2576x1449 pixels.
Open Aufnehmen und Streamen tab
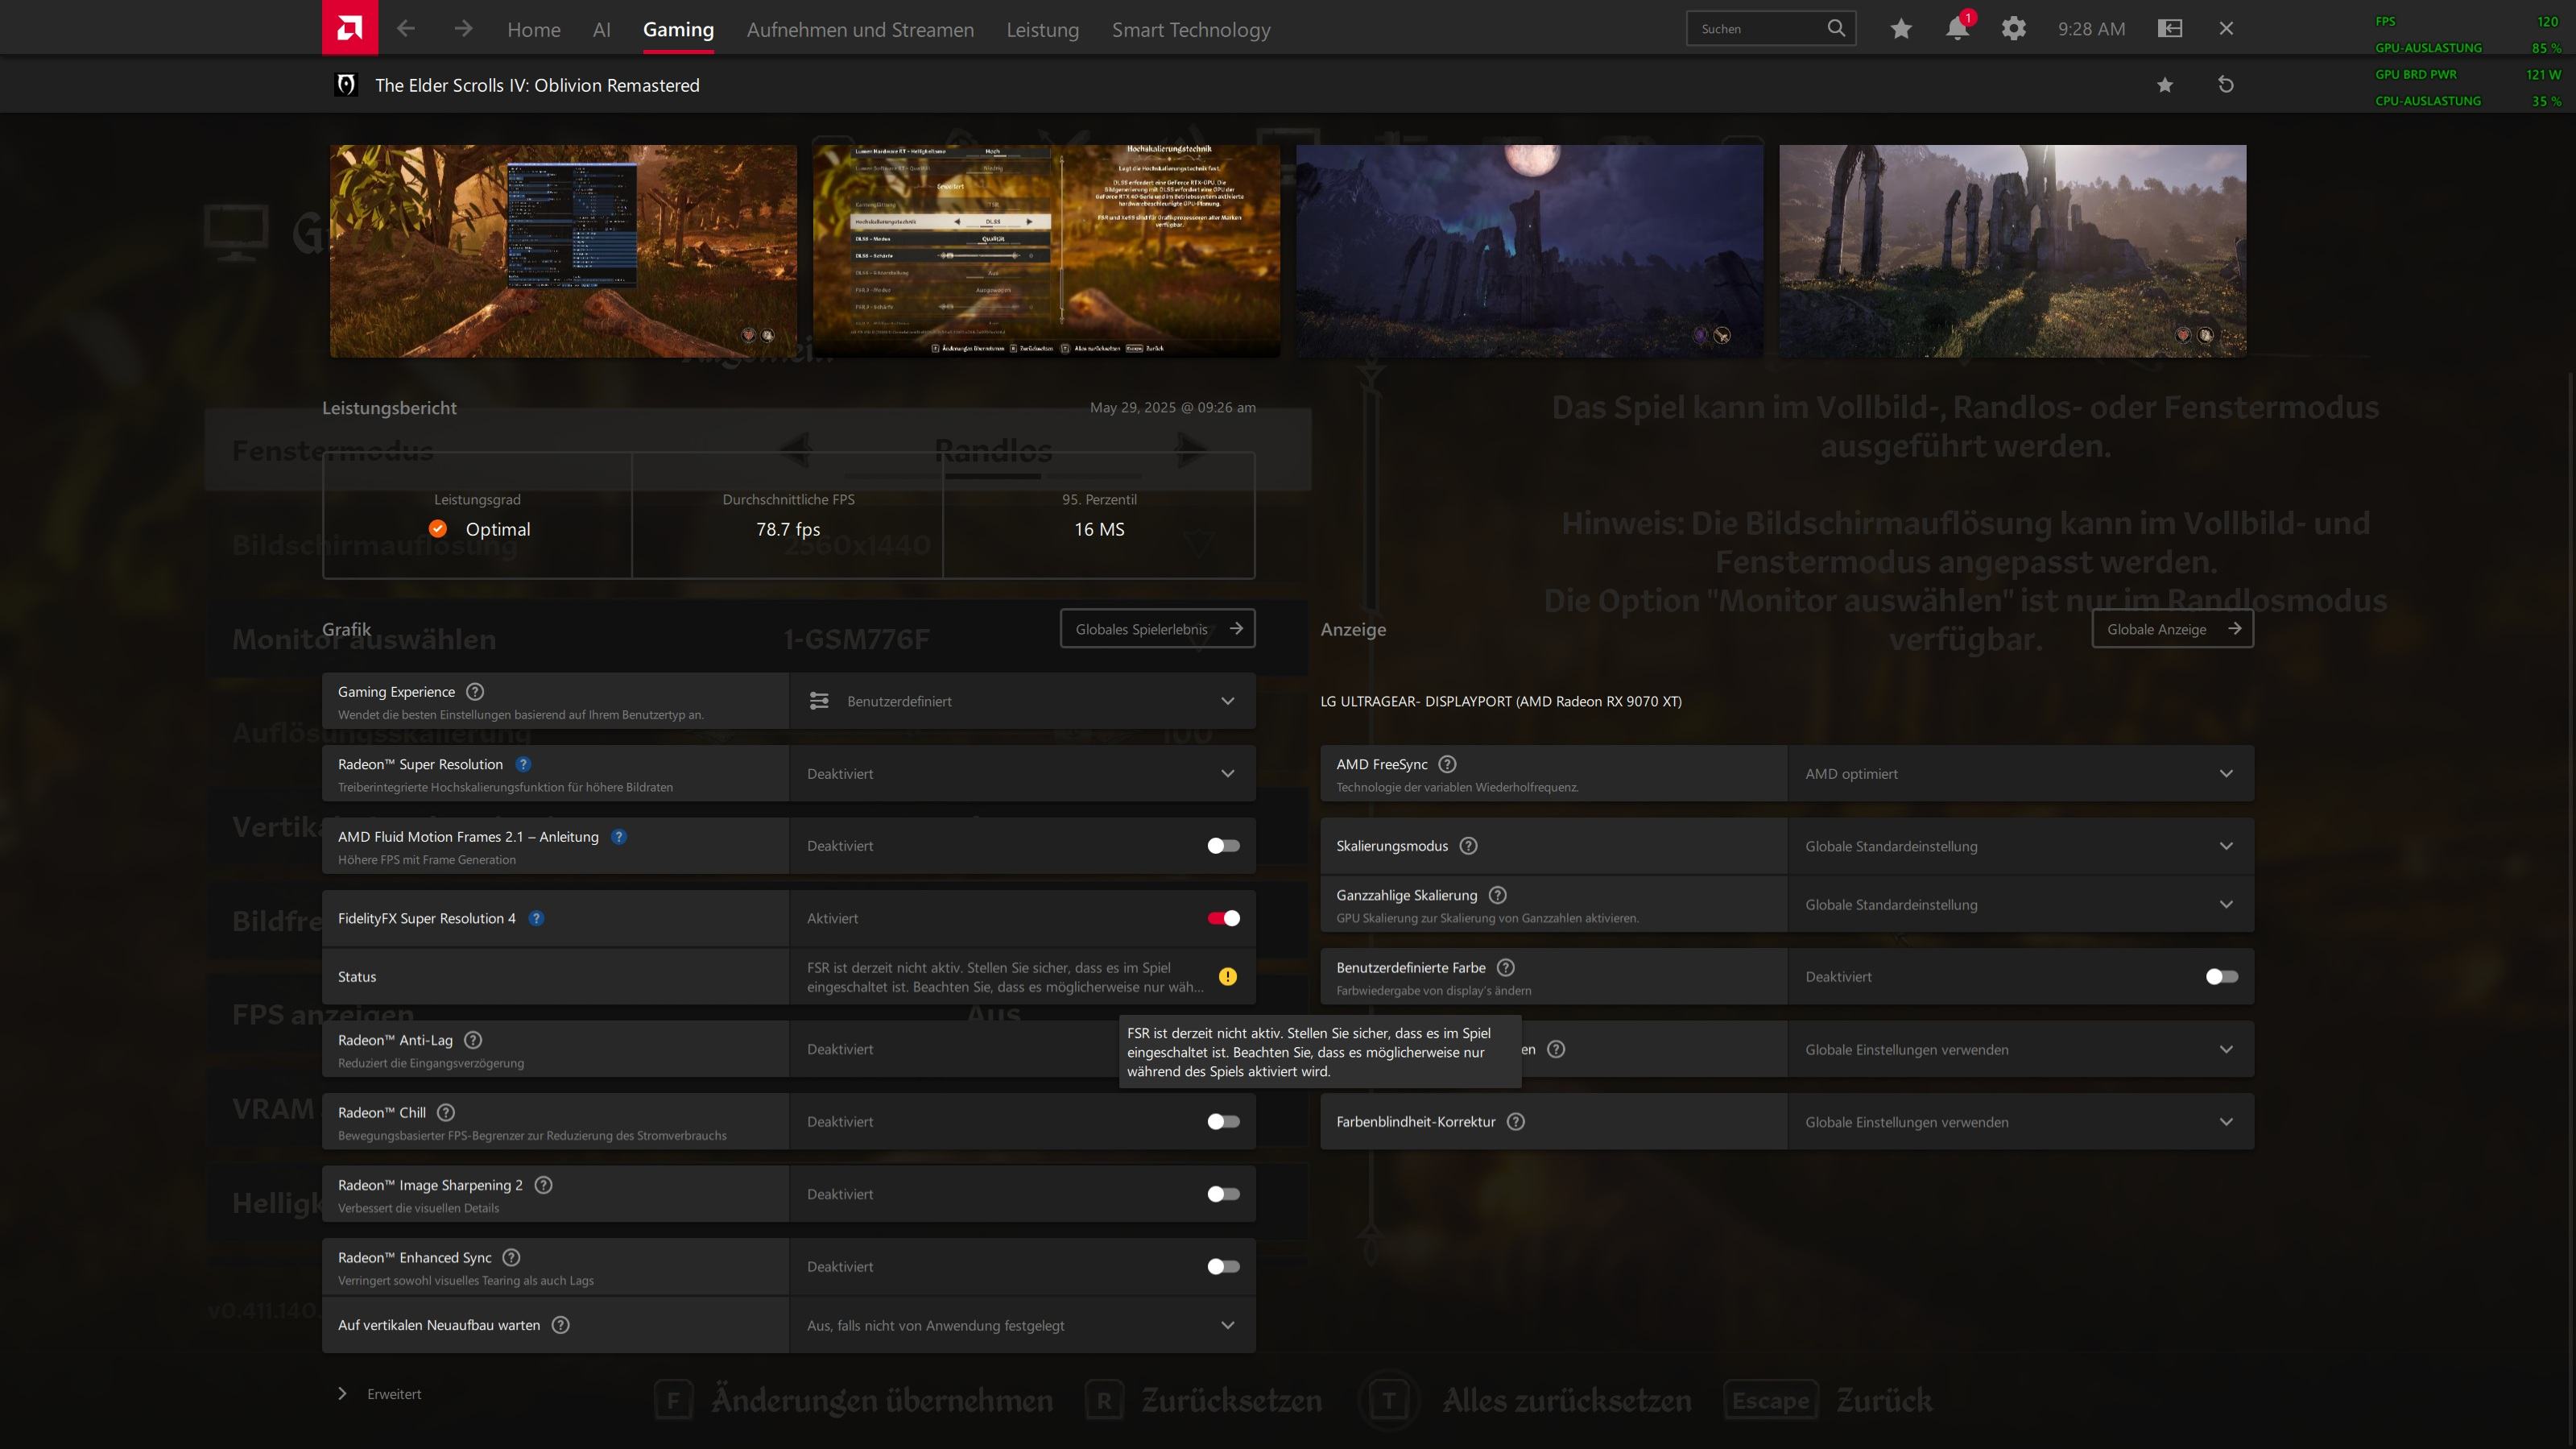click(x=860, y=30)
